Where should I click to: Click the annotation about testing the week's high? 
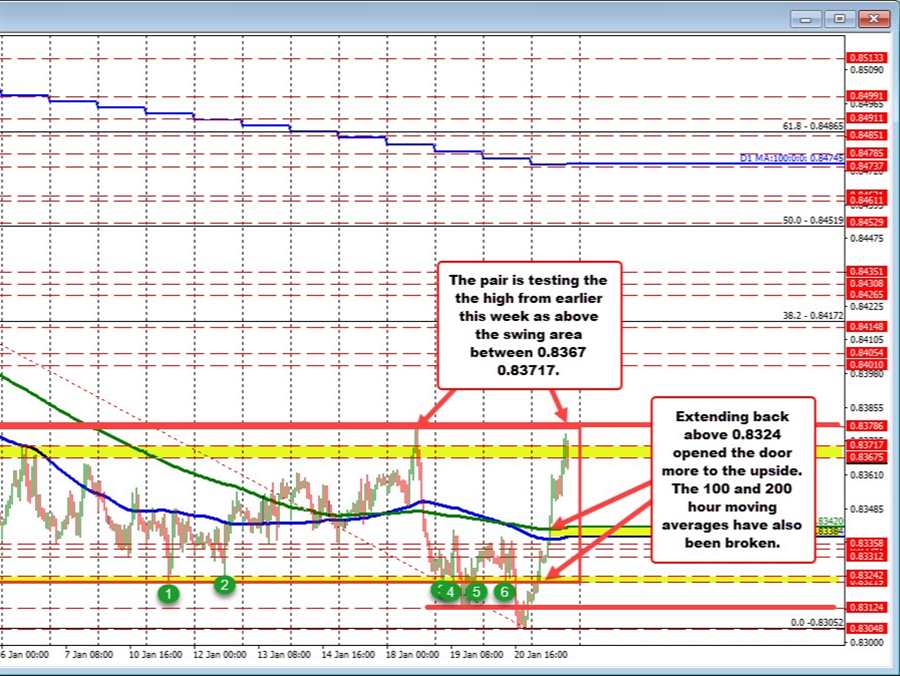(528, 325)
